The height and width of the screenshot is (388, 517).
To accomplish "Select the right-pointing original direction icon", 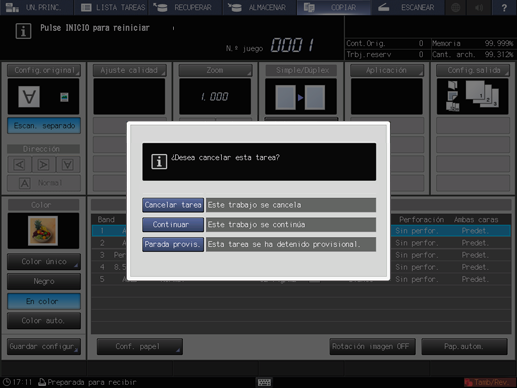I will (44, 164).
